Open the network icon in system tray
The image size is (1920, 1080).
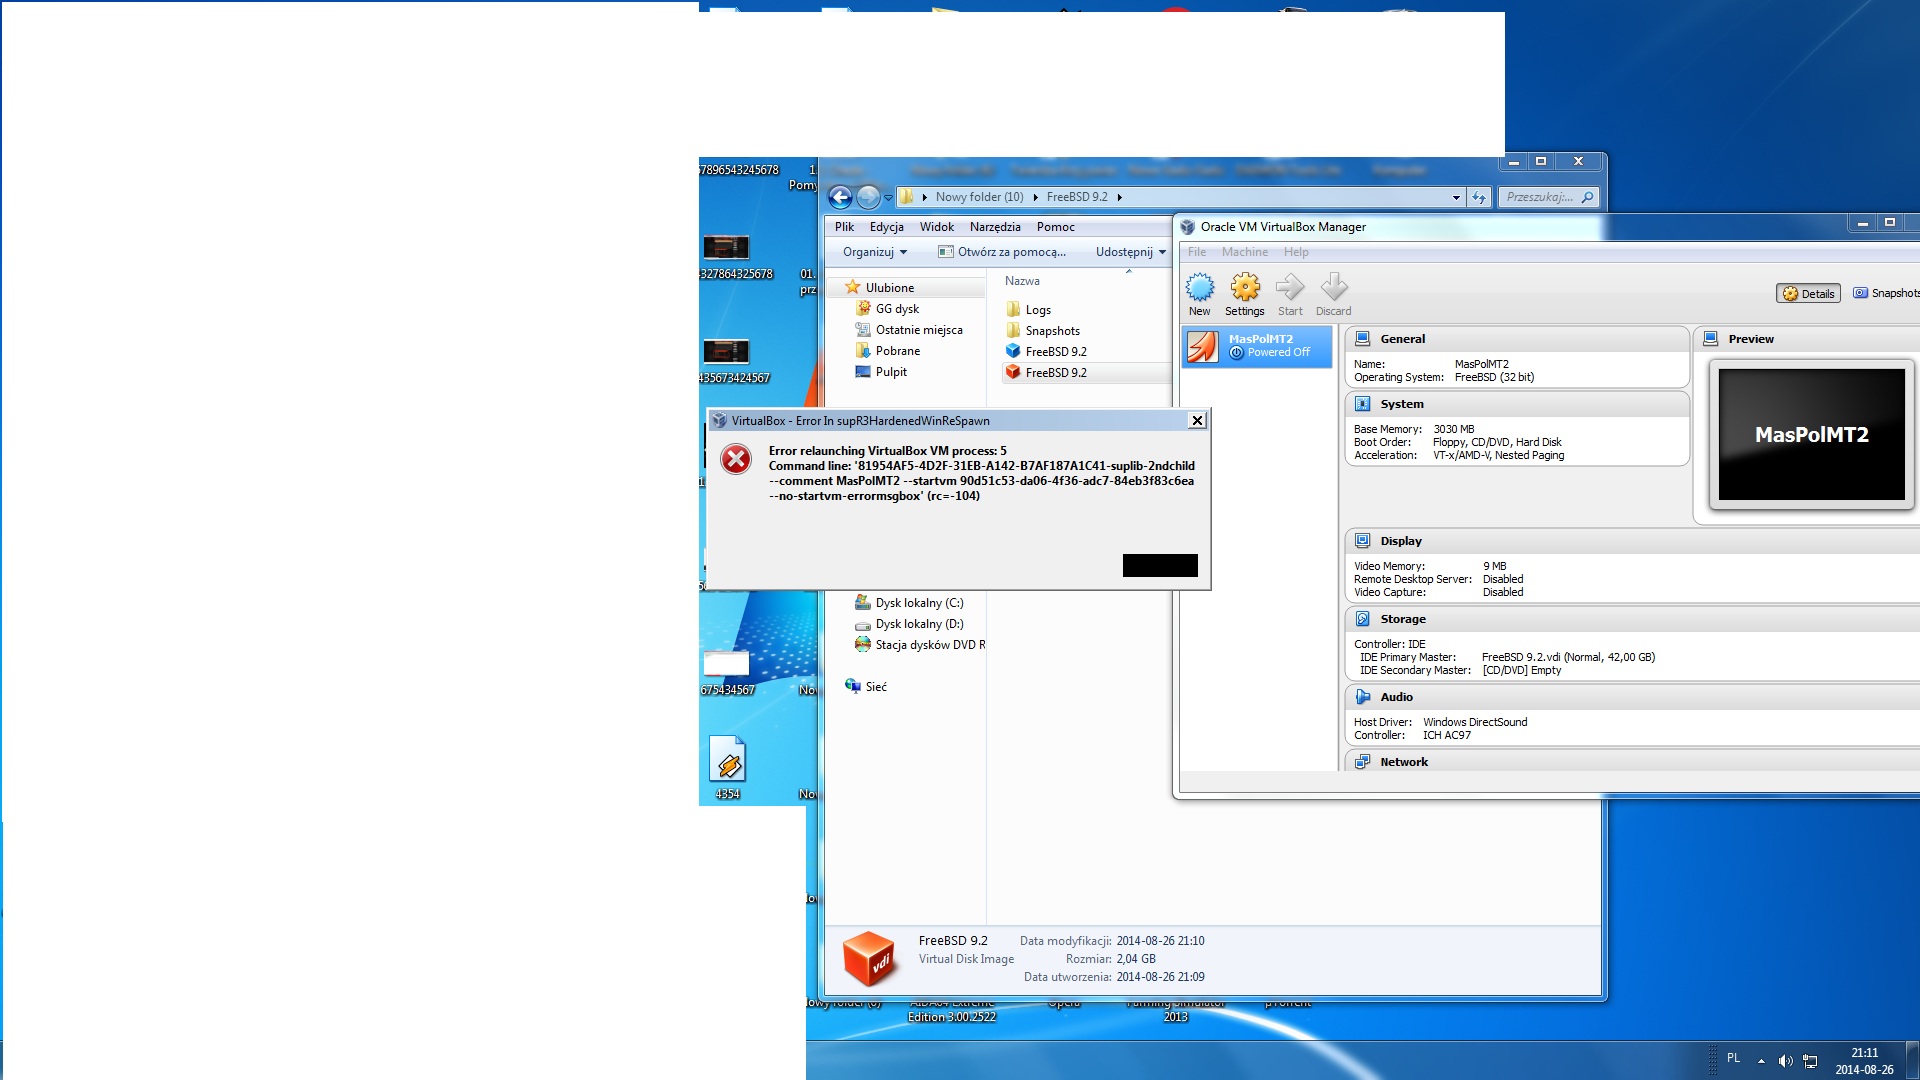click(x=1810, y=1061)
